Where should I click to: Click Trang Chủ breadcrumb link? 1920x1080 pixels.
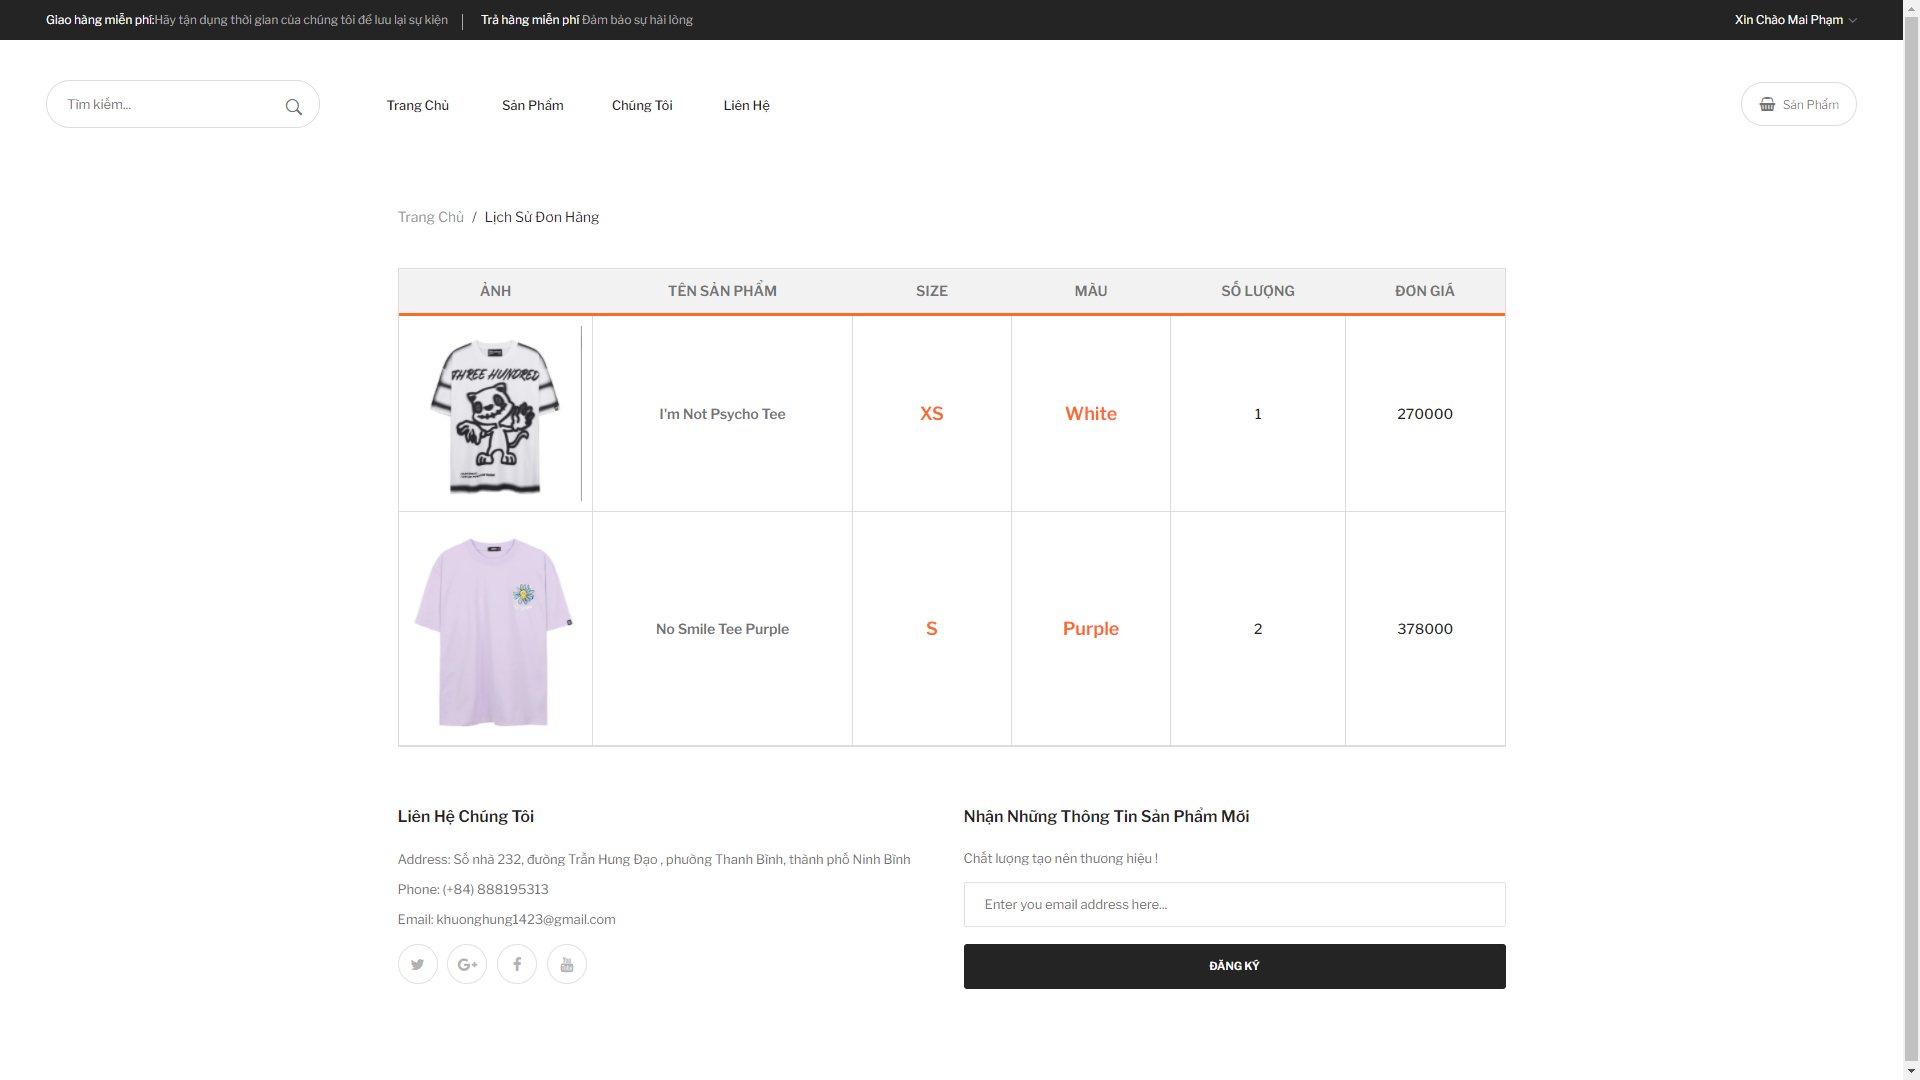pyautogui.click(x=430, y=217)
